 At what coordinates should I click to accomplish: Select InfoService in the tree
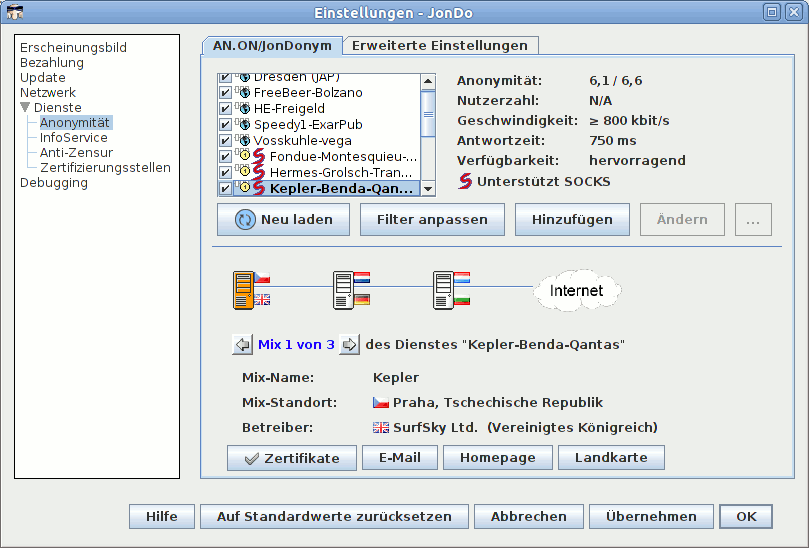74,137
